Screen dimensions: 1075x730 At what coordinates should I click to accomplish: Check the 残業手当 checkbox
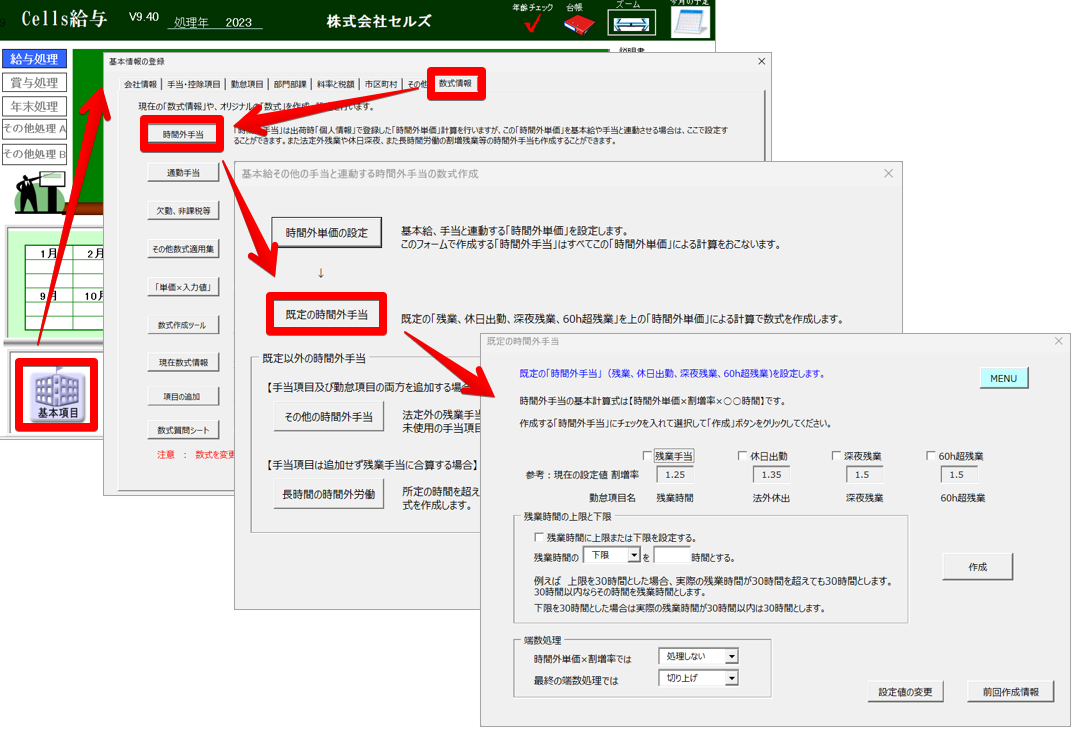click(x=647, y=456)
